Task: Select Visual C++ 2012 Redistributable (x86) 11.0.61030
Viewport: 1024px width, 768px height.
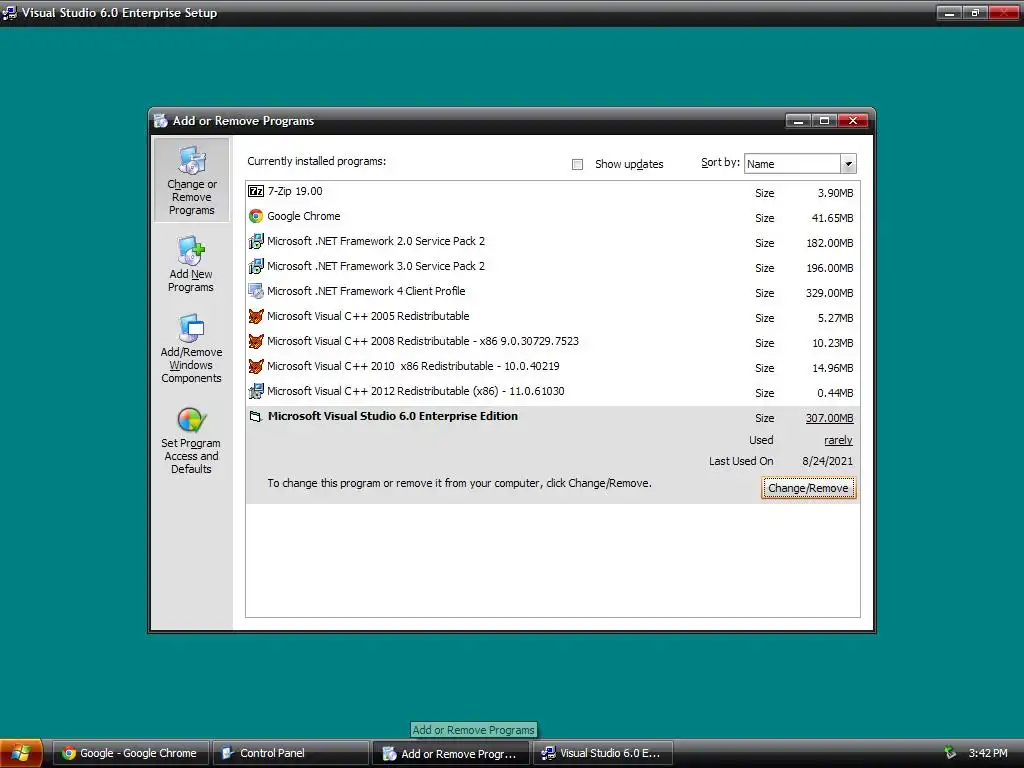Action: coord(552,392)
